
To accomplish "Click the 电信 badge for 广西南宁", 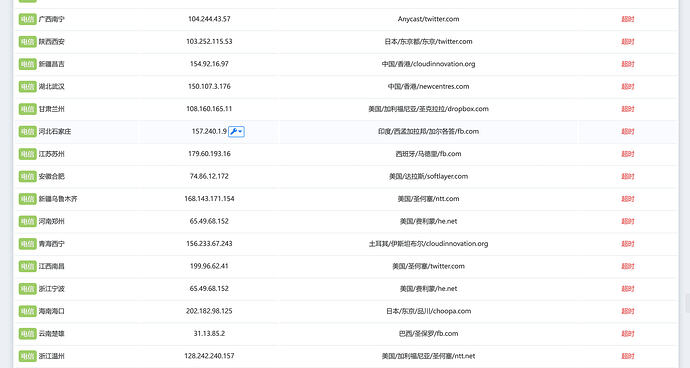I will (27, 19).
